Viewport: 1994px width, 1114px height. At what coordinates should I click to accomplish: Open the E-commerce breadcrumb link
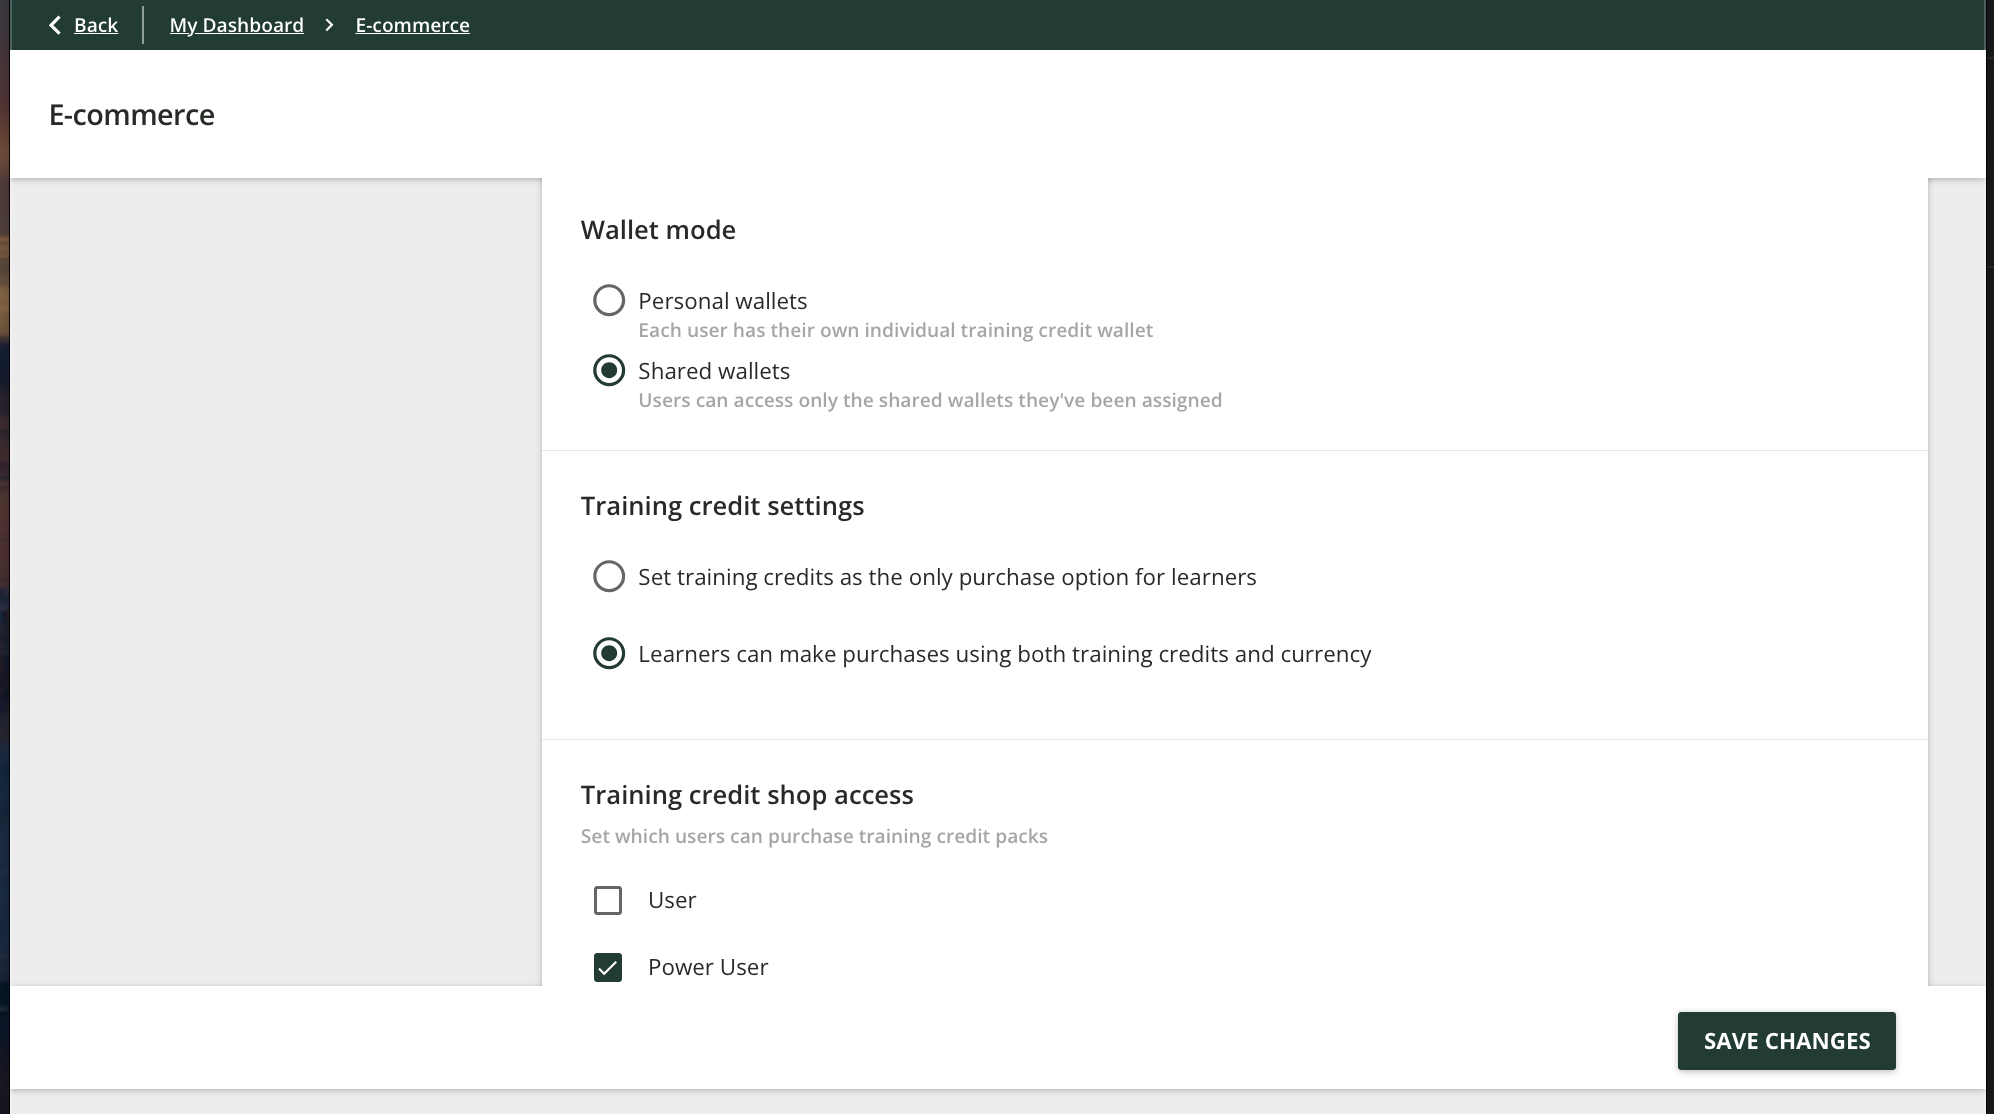click(412, 25)
